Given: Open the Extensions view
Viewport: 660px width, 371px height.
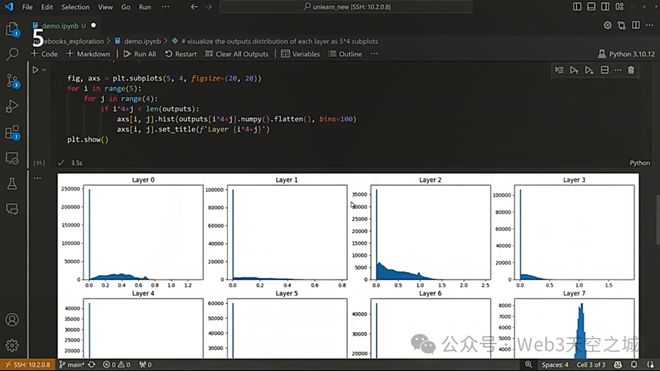Looking at the screenshot, I should 12,133.
